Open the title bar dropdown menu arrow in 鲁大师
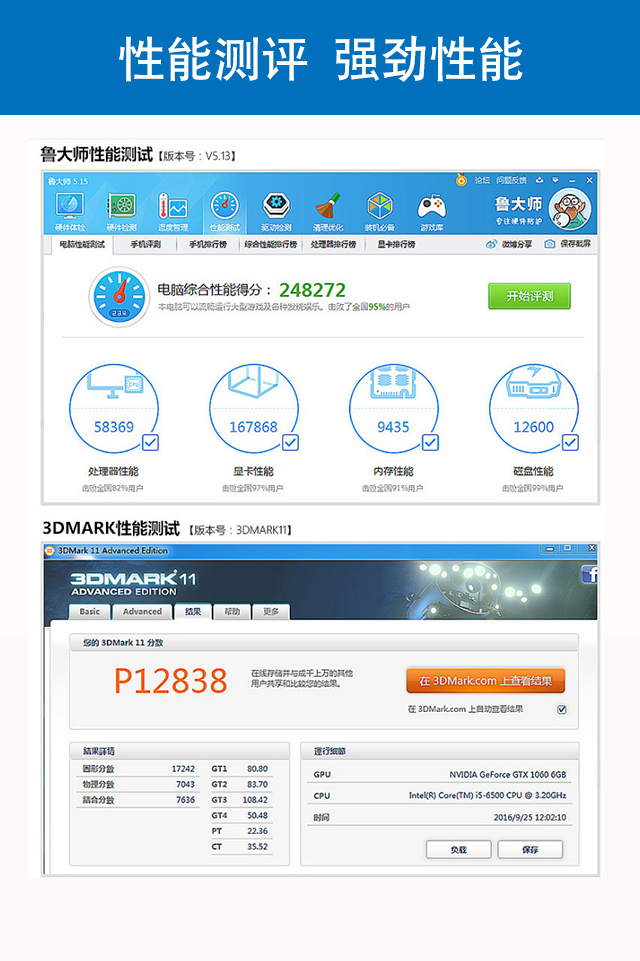Screen dimensions: 640x961 tap(555, 180)
